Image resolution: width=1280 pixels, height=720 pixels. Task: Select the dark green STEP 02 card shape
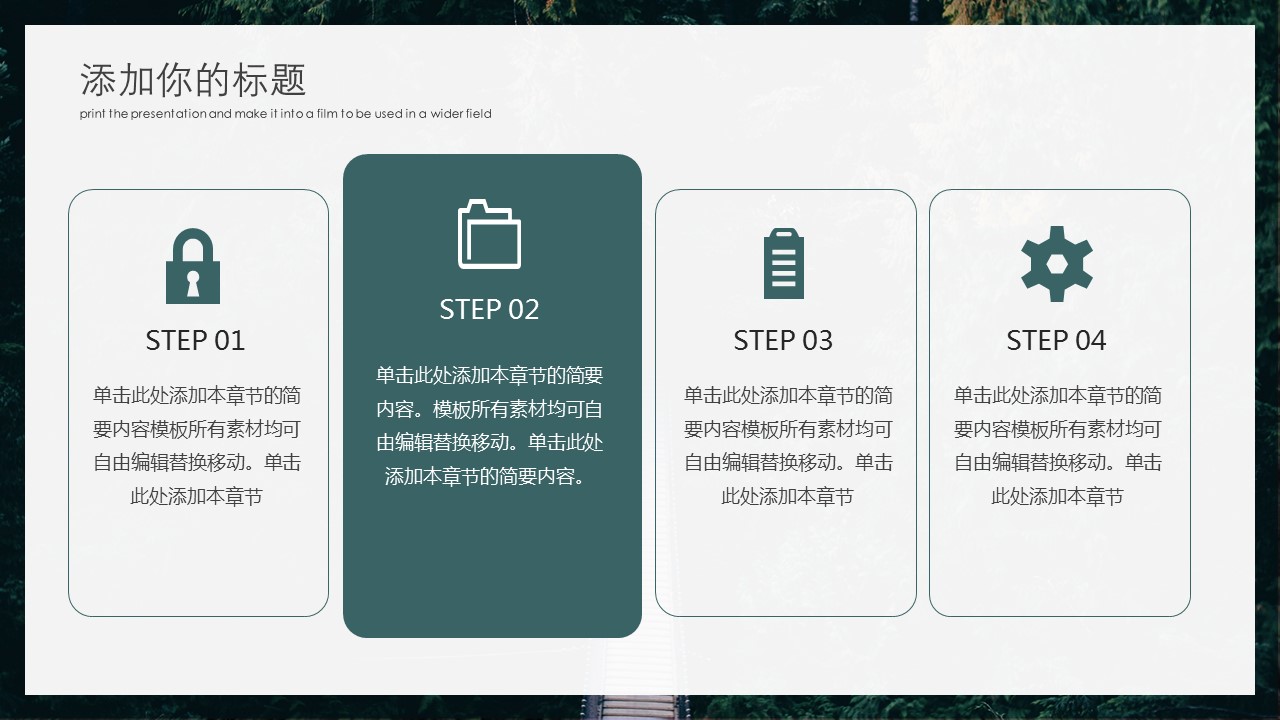[x=492, y=570]
